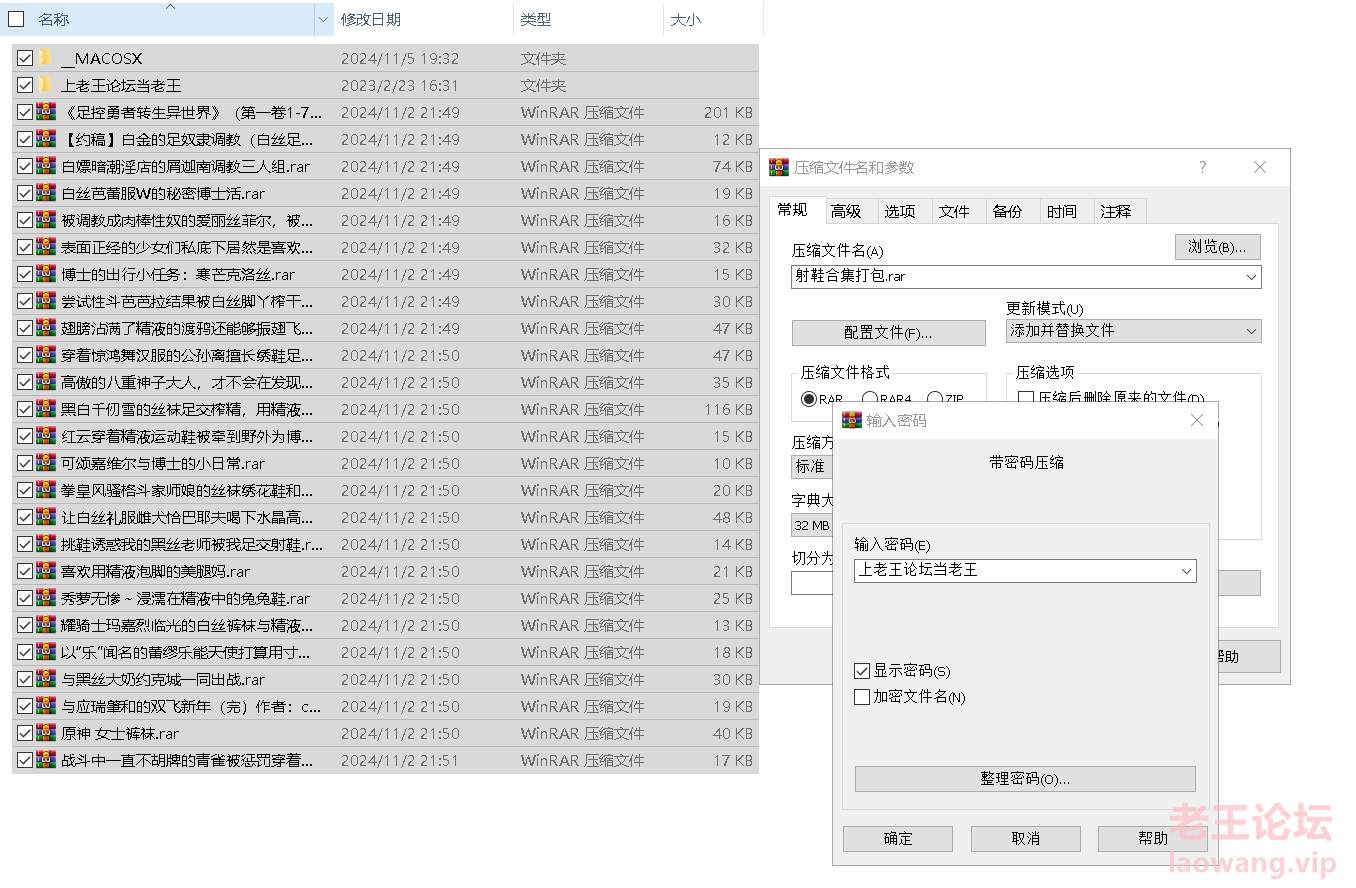
Task: Enable the 加密文件名 checkbox
Action: [862, 697]
